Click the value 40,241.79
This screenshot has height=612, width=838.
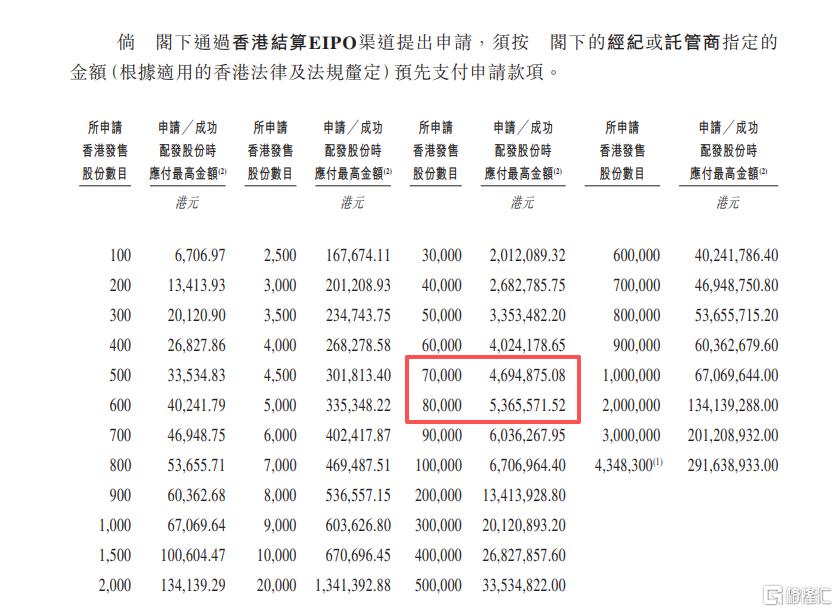click(x=196, y=405)
